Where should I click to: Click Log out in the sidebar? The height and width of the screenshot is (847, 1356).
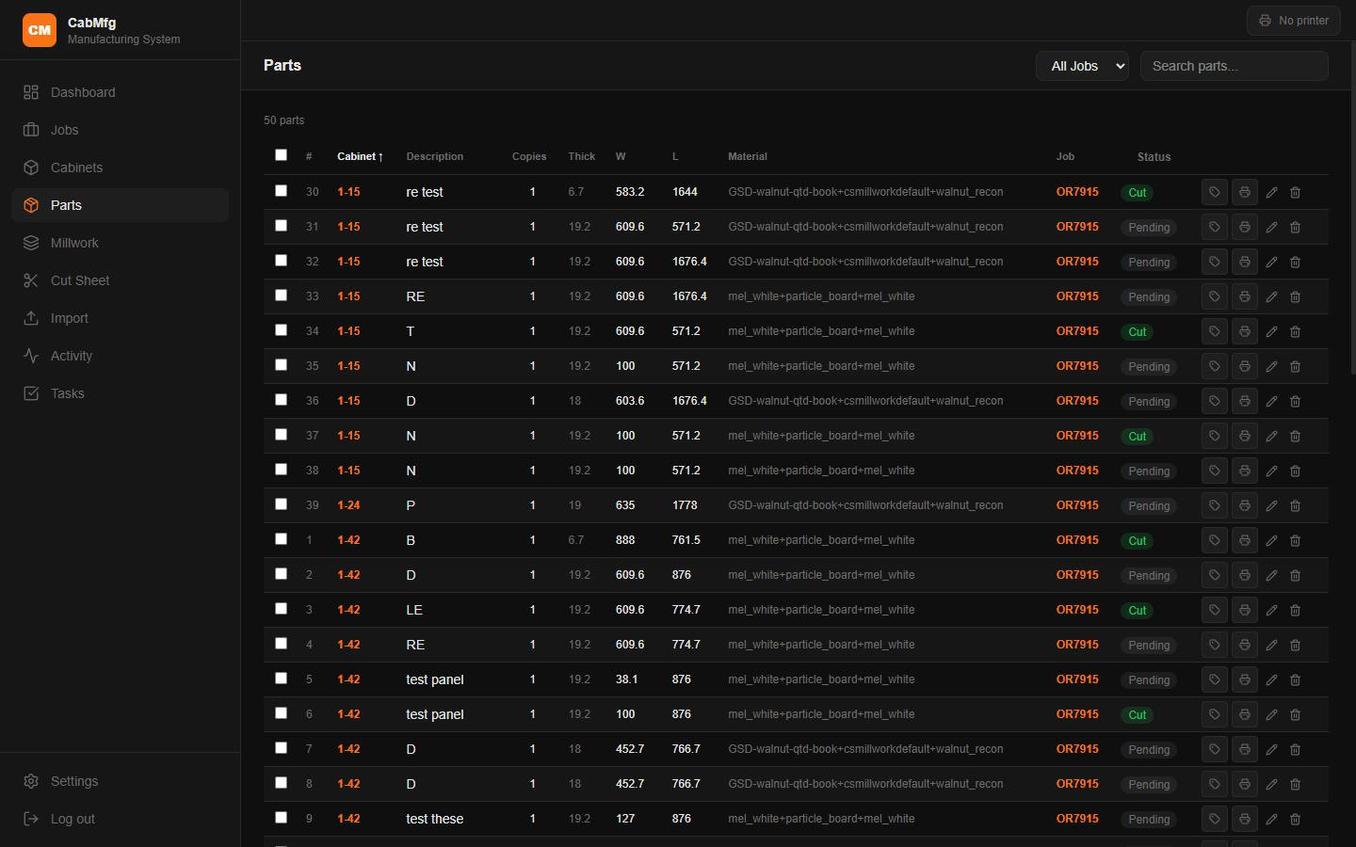[72, 819]
